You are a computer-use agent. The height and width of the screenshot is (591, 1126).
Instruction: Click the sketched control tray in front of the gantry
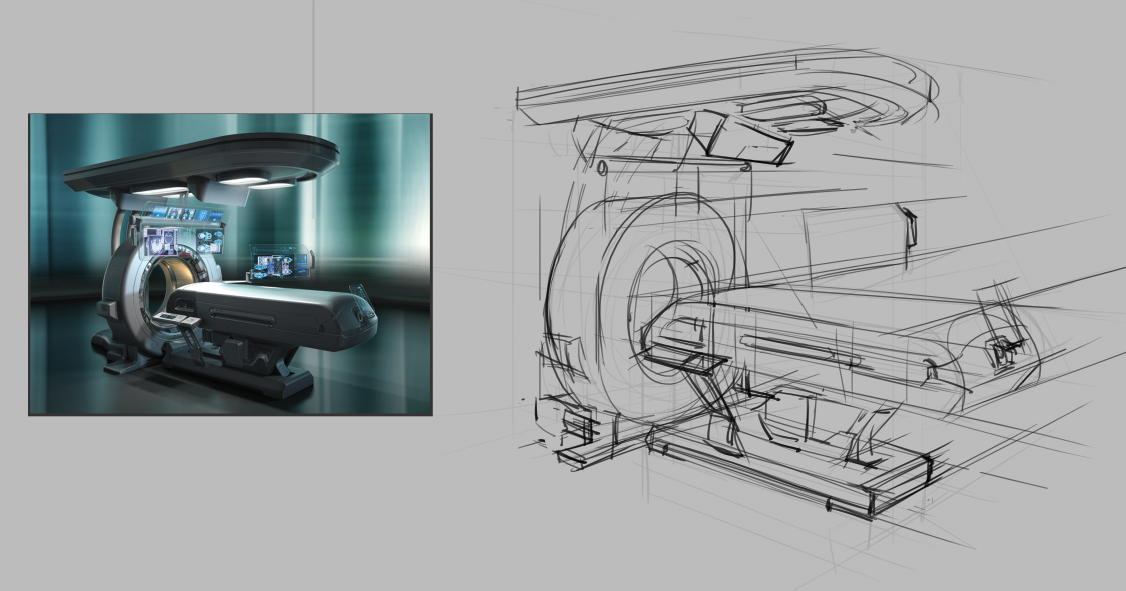point(682,350)
